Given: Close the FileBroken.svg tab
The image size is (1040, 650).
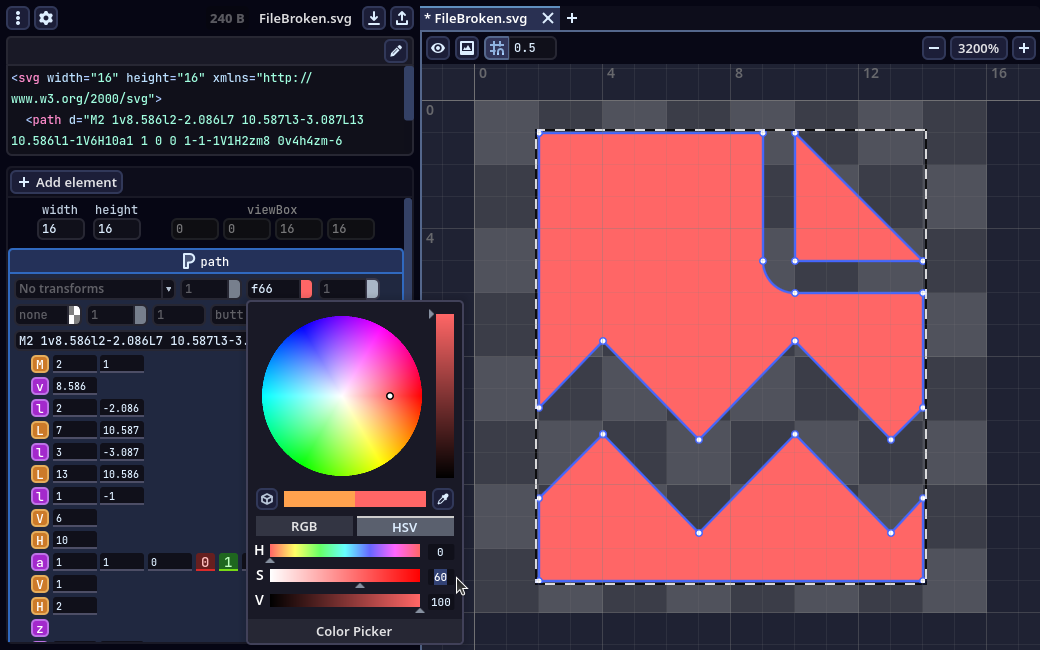Looking at the screenshot, I should point(548,18).
